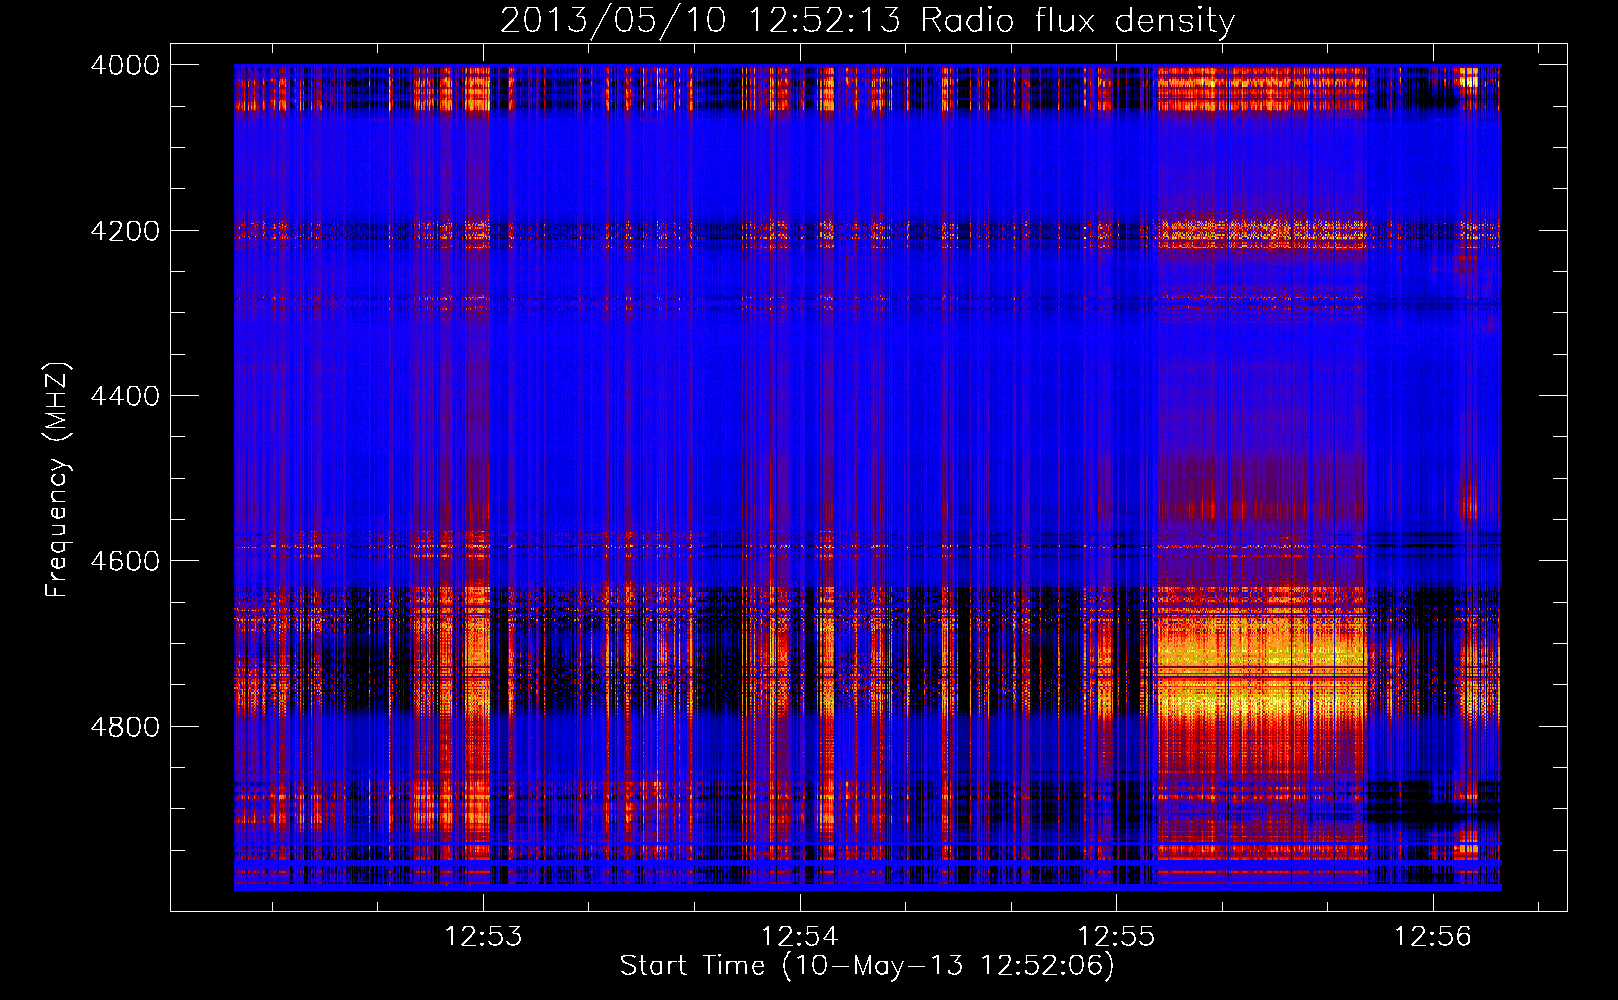Click the 12:55 time axis label

pyautogui.click(x=1116, y=937)
